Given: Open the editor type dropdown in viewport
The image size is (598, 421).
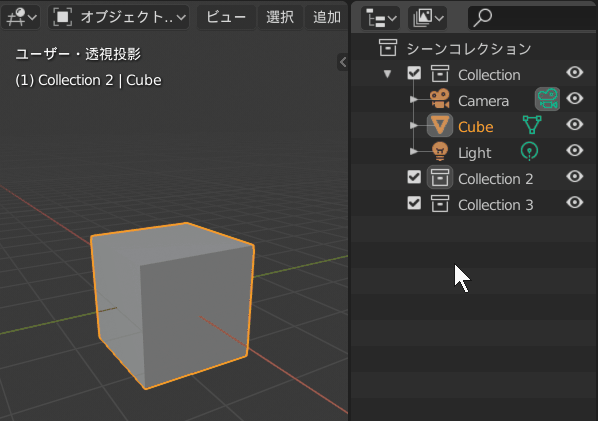Looking at the screenshot, I should (x=21, y=17).
